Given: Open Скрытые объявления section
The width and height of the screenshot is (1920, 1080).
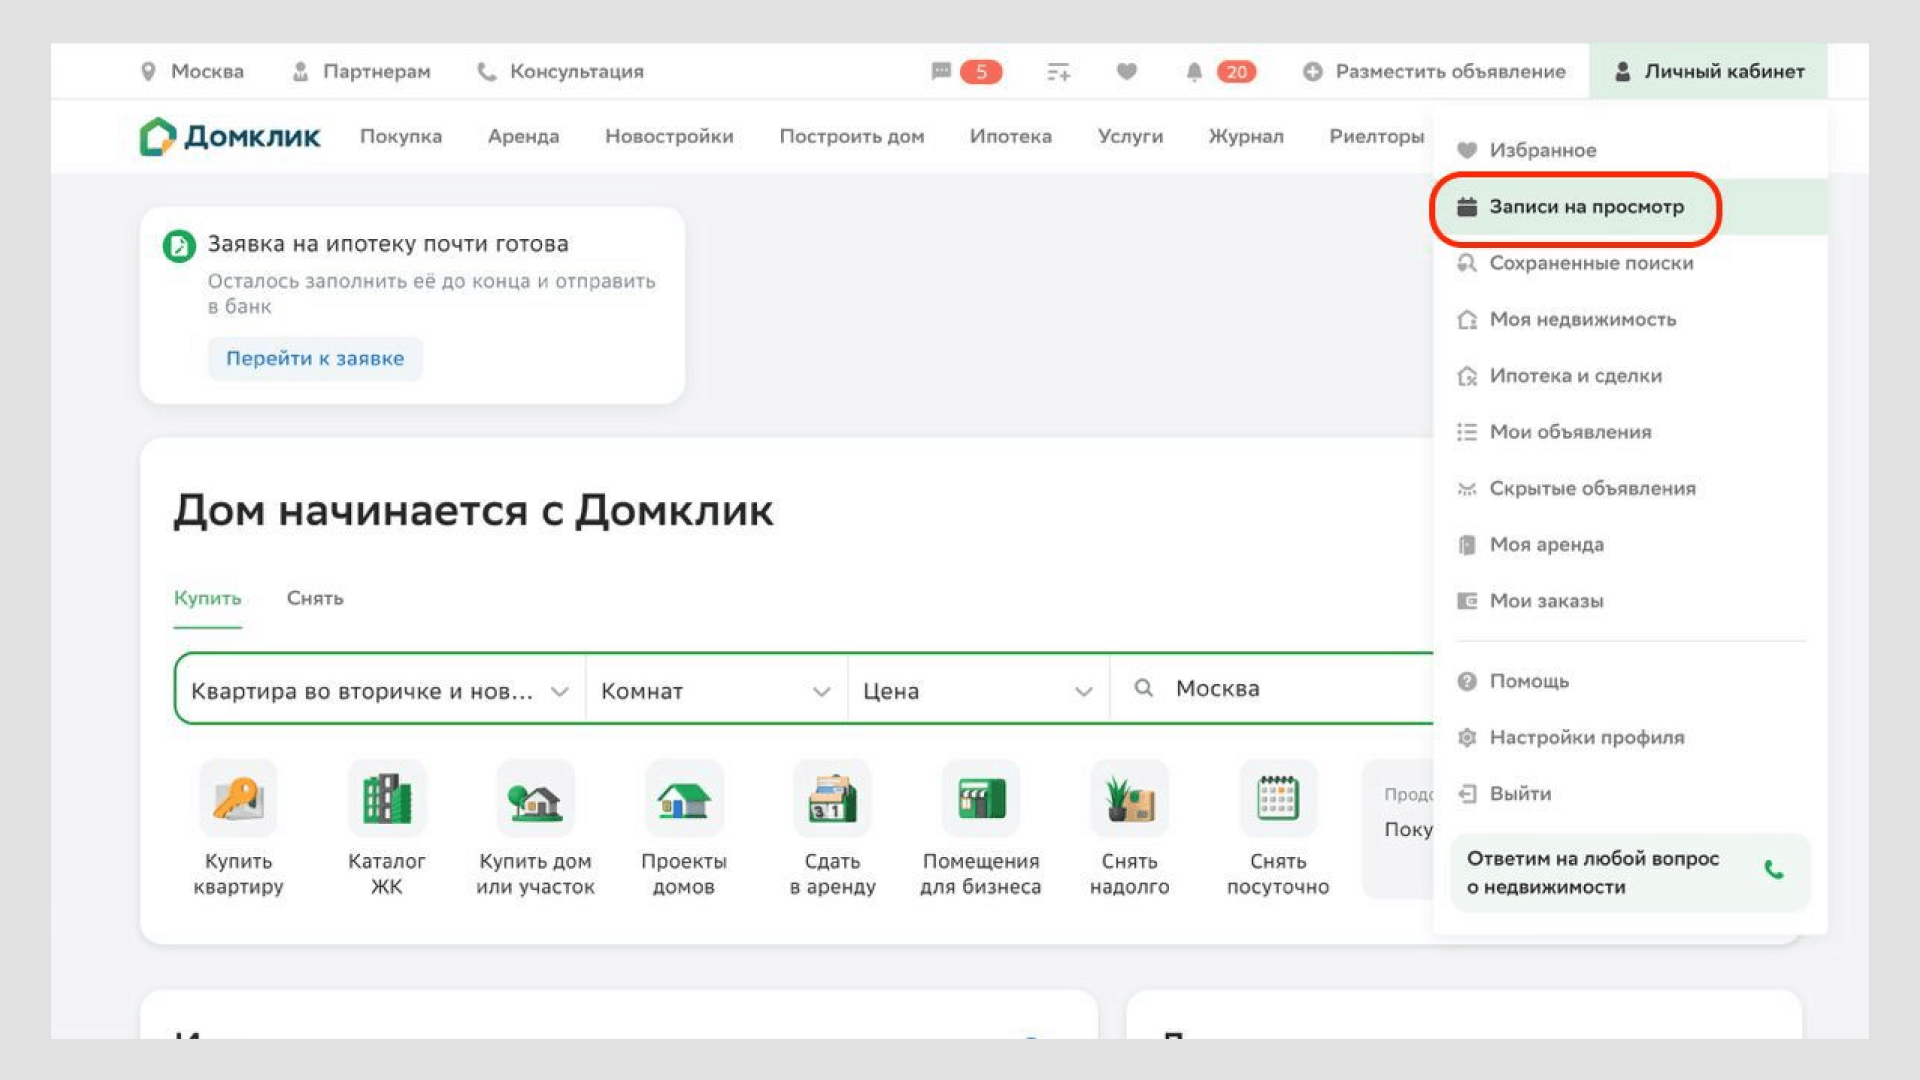Looking at the screenshot, I should point(1592,488).
